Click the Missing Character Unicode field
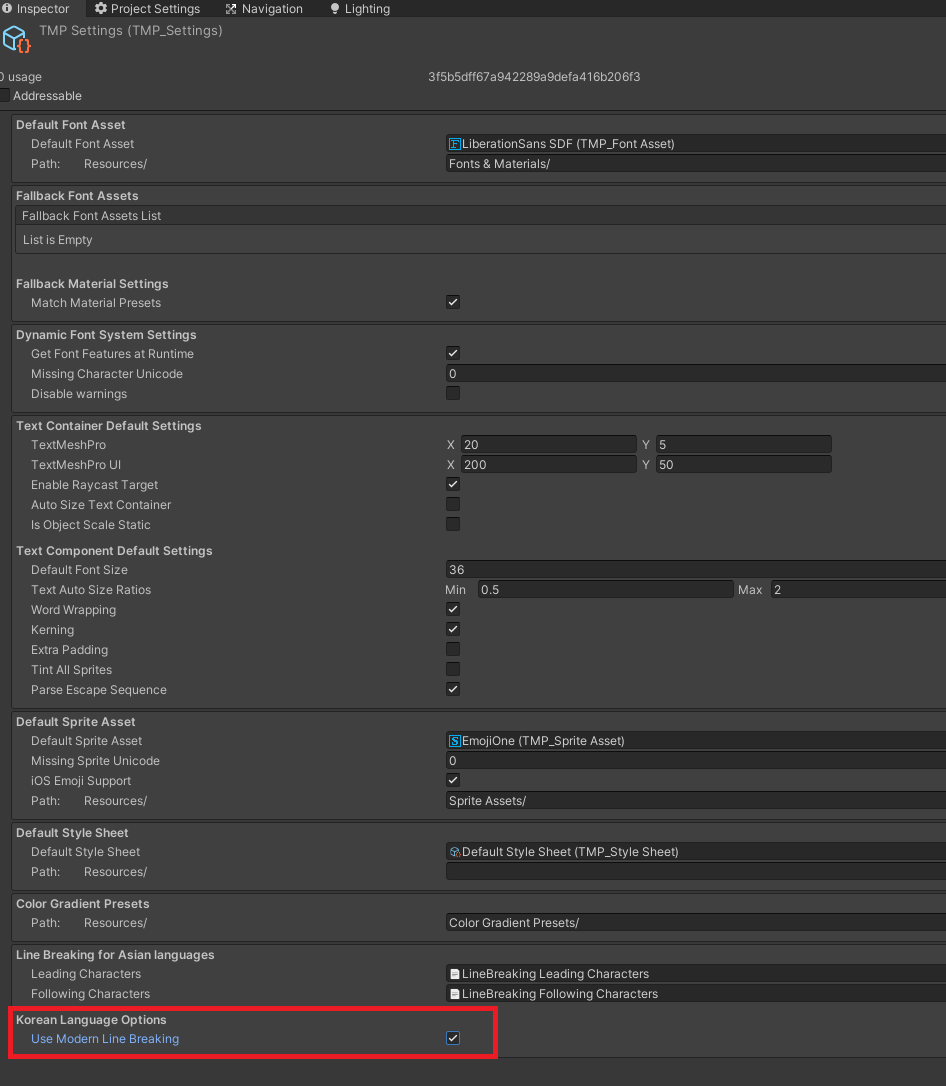The image size is (946, 1086). (696, 374)
